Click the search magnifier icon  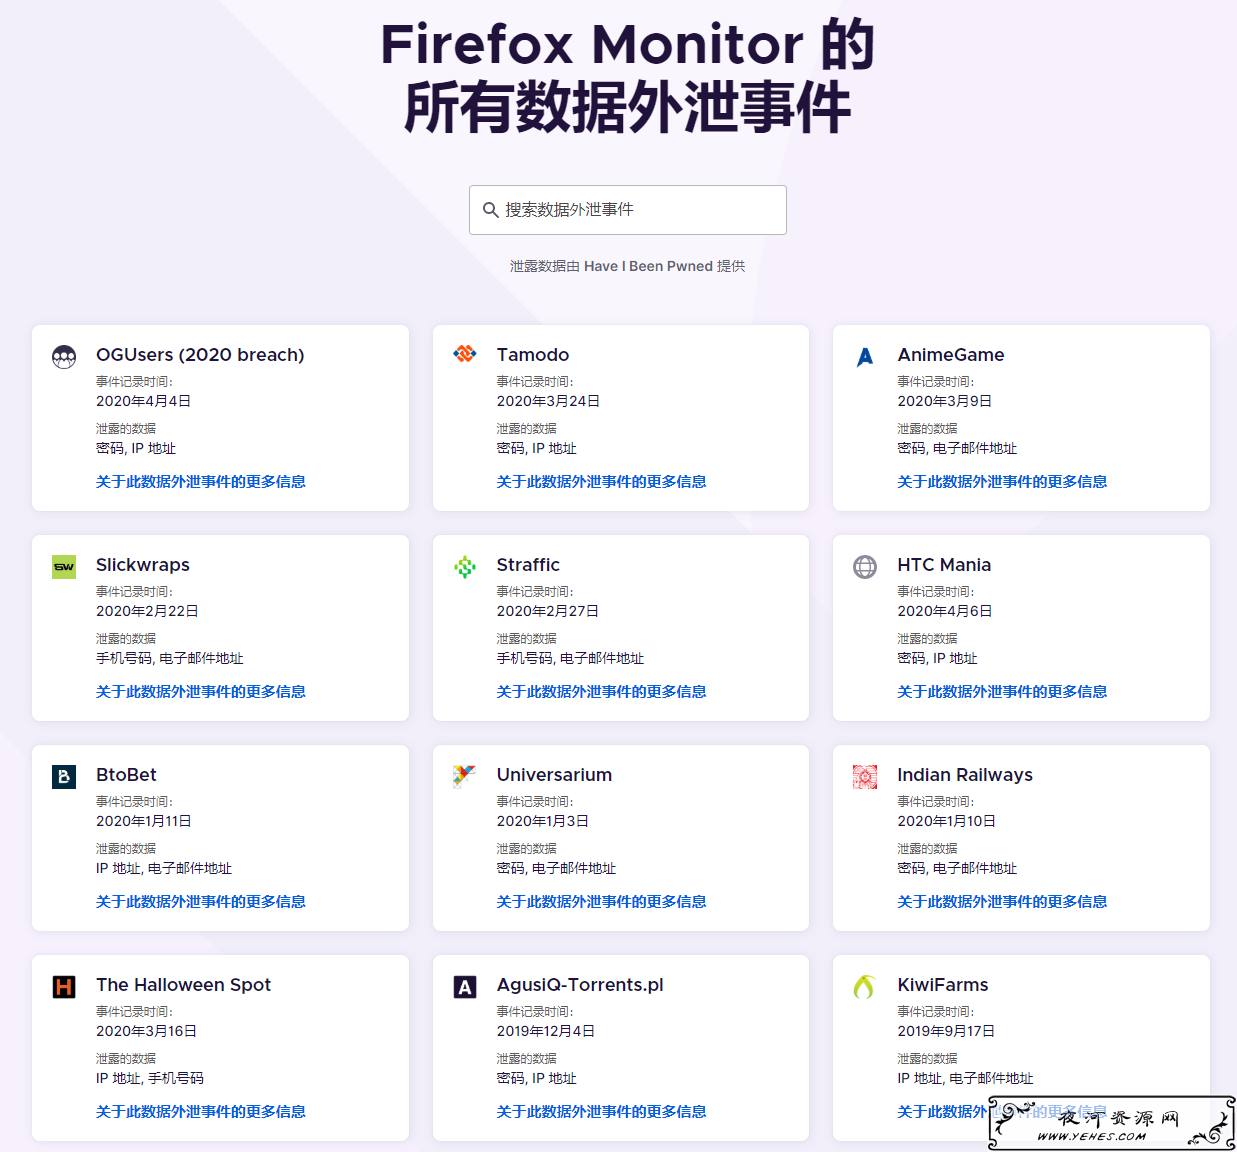tap(490, 210)
